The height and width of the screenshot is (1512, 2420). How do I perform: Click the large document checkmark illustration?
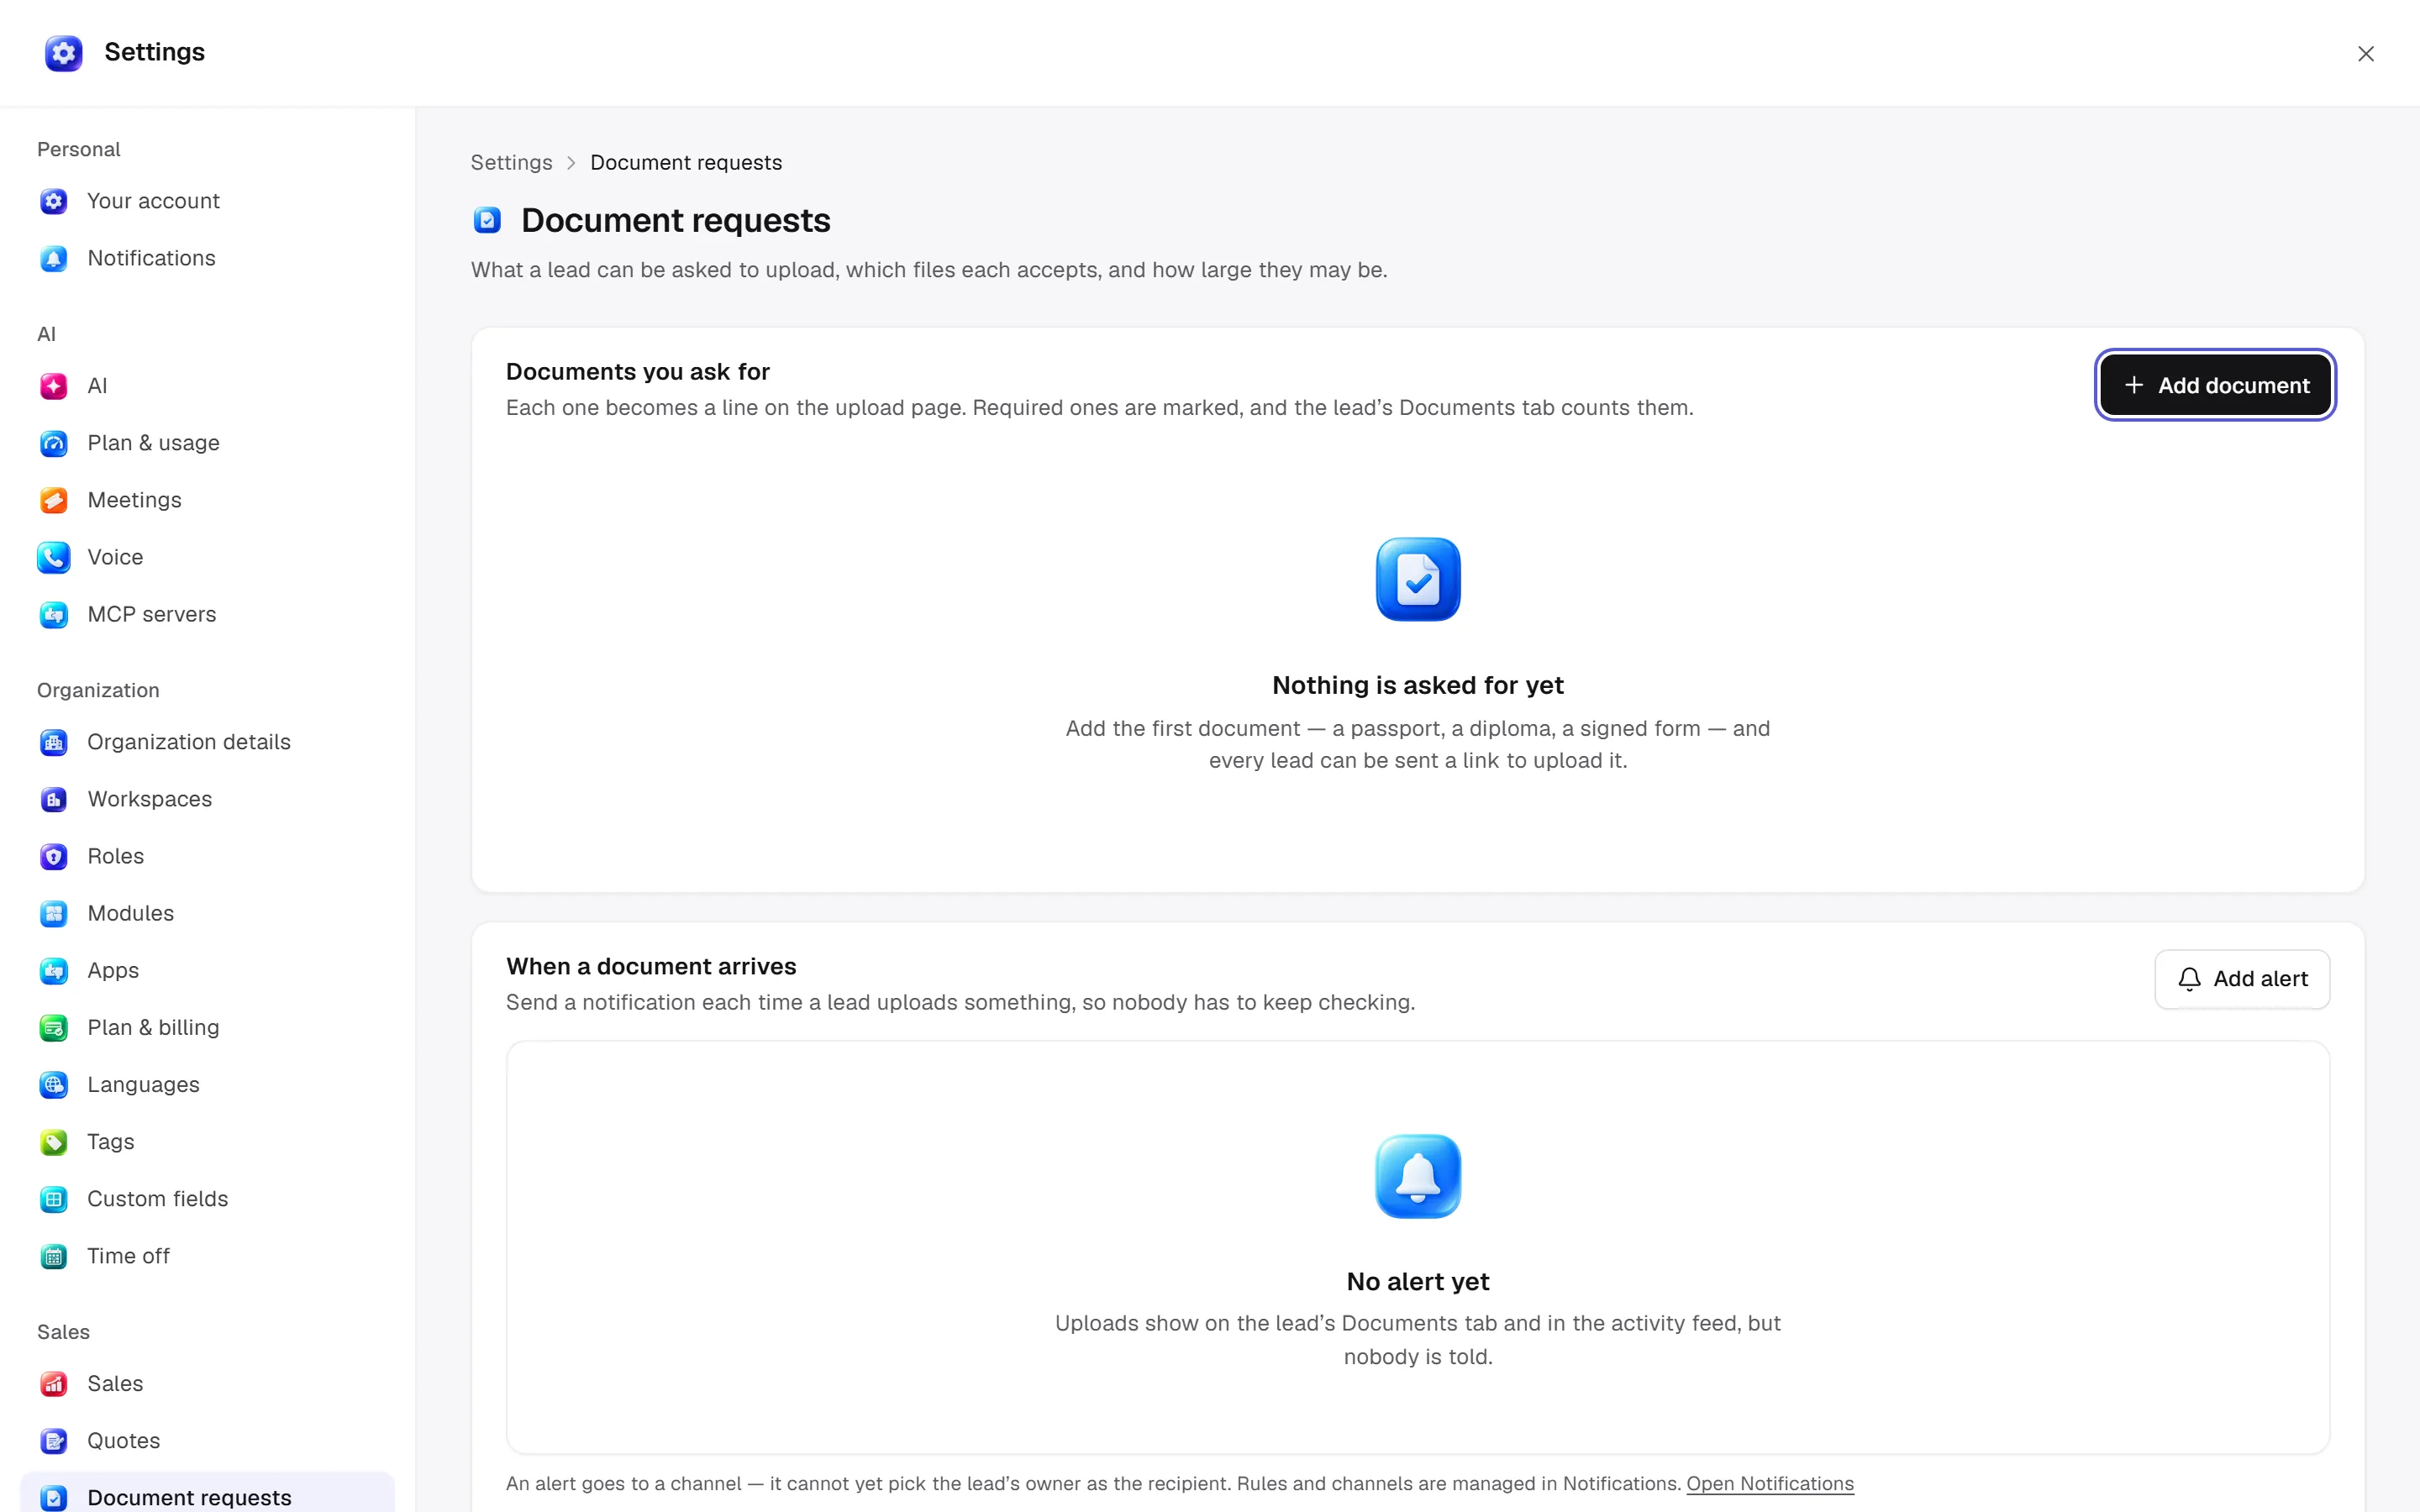click(x=1418, y=579)
